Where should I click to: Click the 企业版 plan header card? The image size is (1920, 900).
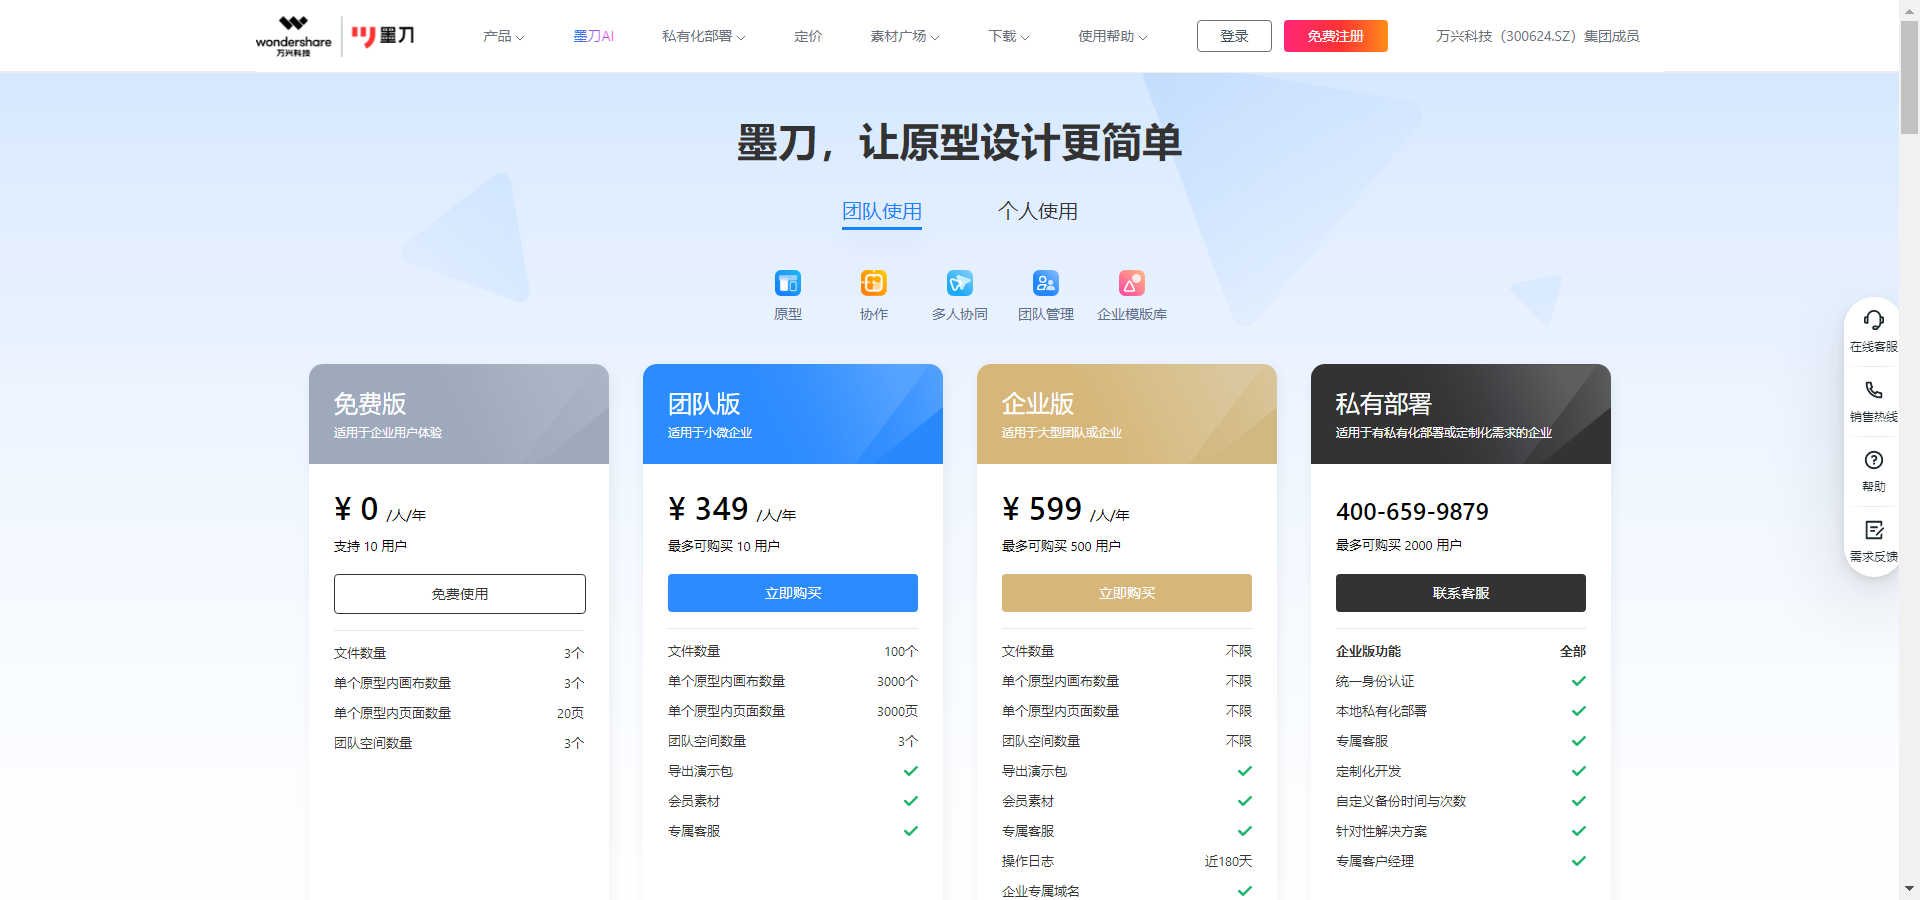(x=1127, y=414)
